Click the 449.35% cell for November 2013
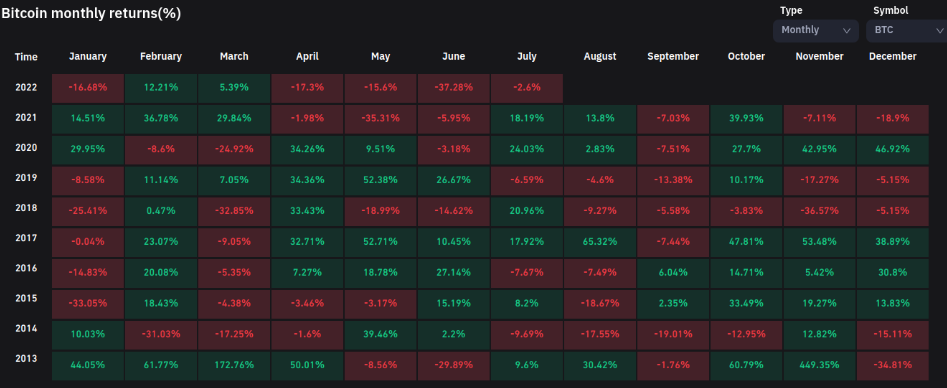Screen dimensions: 947x388 820,366
